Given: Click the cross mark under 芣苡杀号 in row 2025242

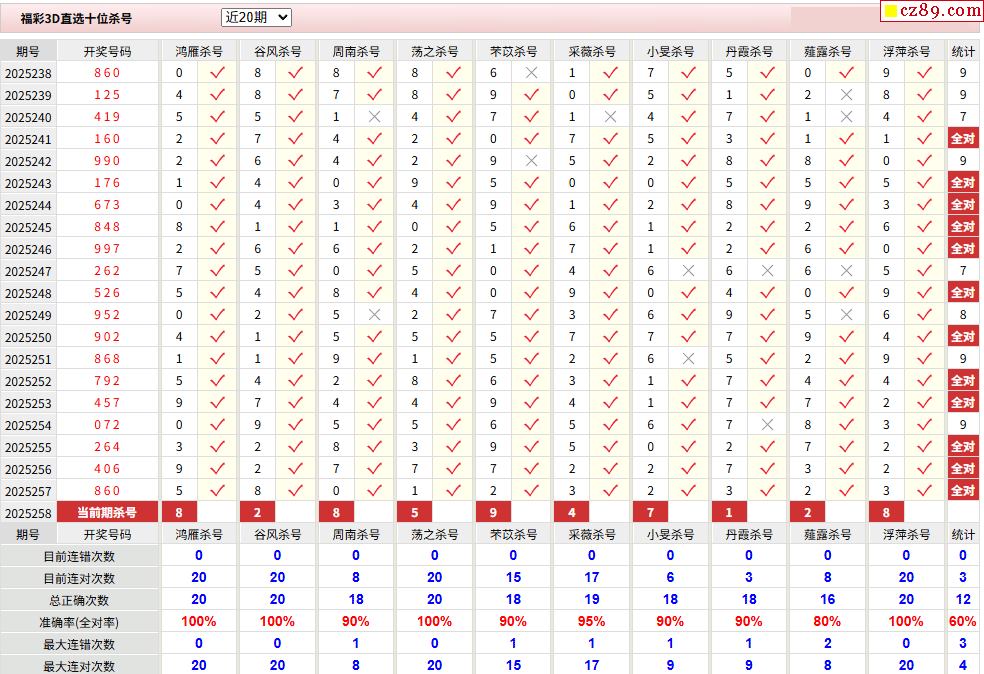Looking at the screenshot, I should click(532, 161).
